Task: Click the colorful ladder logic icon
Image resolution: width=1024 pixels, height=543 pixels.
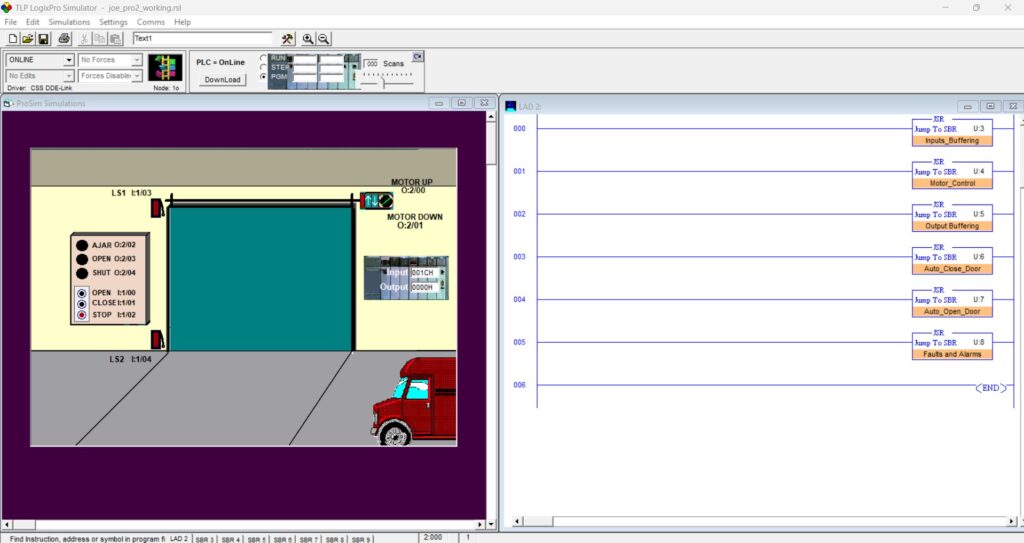Action: [x=165, y=68]
